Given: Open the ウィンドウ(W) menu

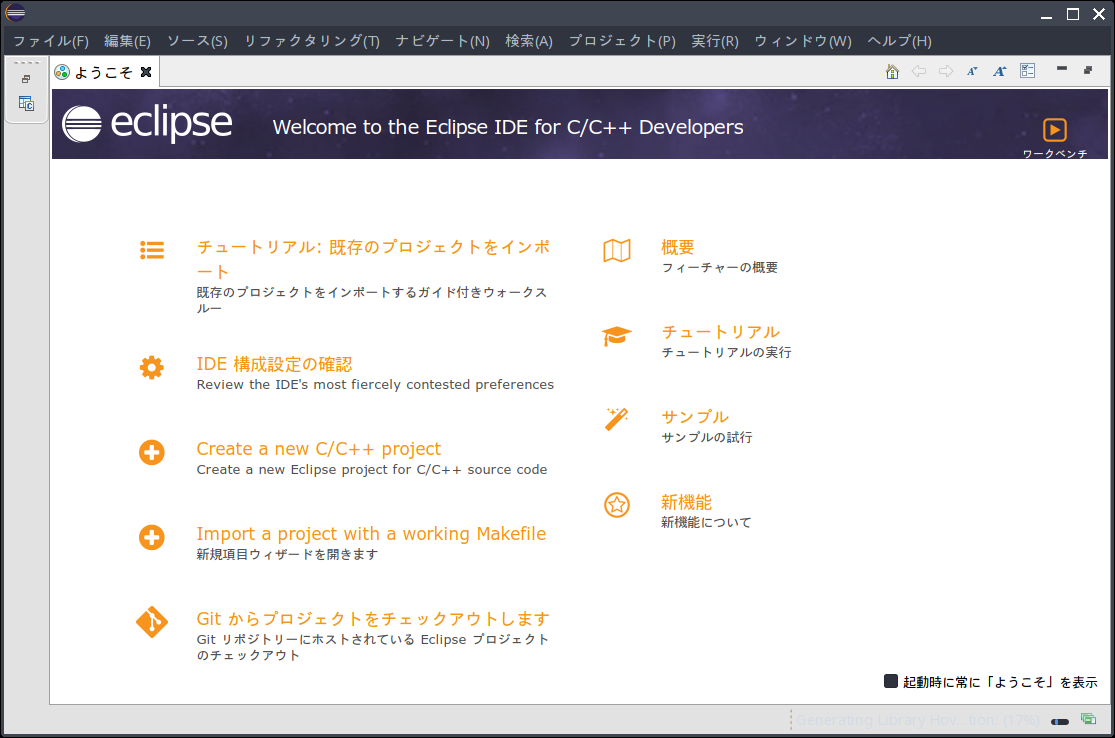Looking at the screenshot, I should pos(803,41).
